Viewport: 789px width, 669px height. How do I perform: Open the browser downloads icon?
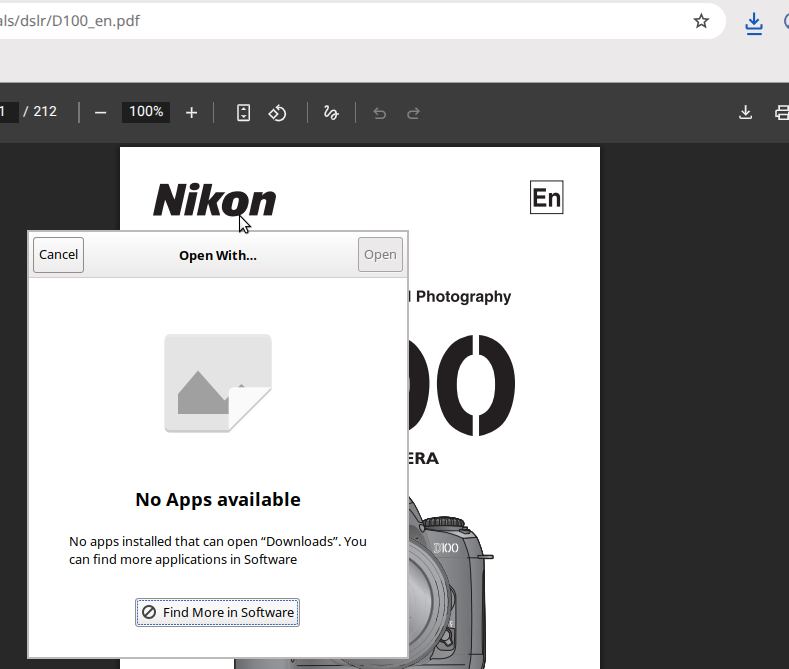(x=754, y=23)
